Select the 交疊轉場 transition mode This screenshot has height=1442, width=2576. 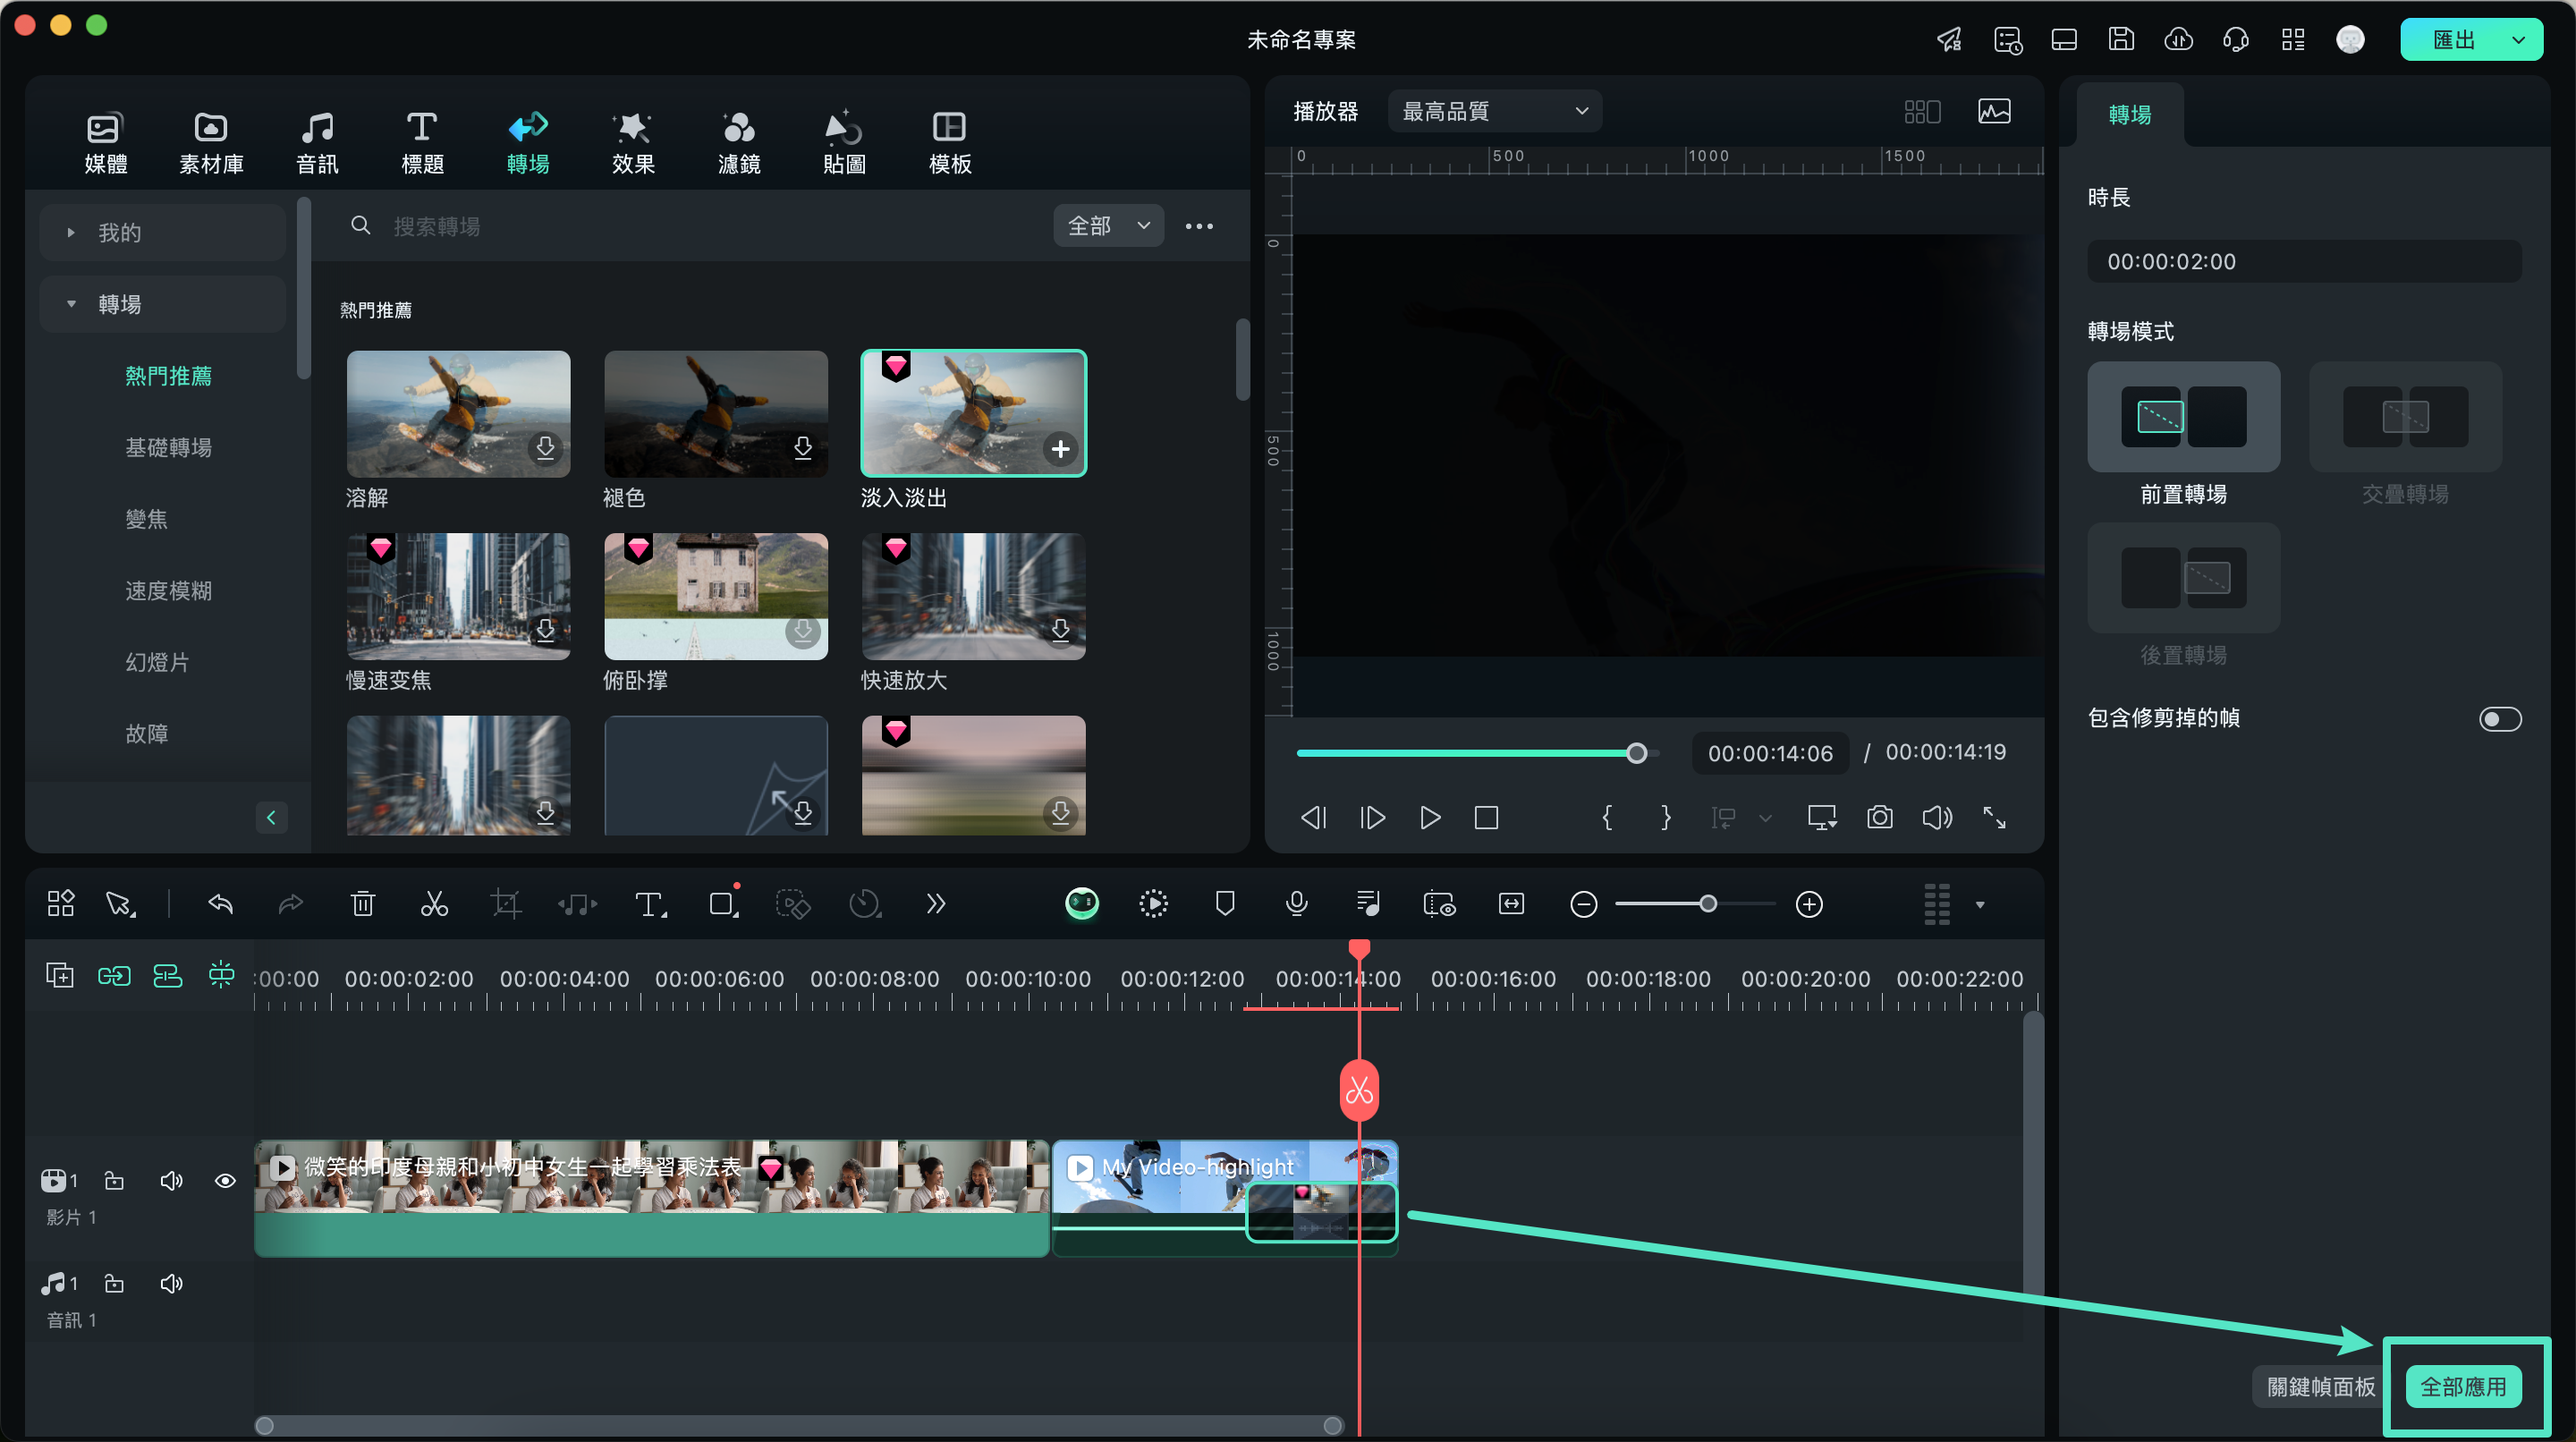click(x=2404, y=416)
